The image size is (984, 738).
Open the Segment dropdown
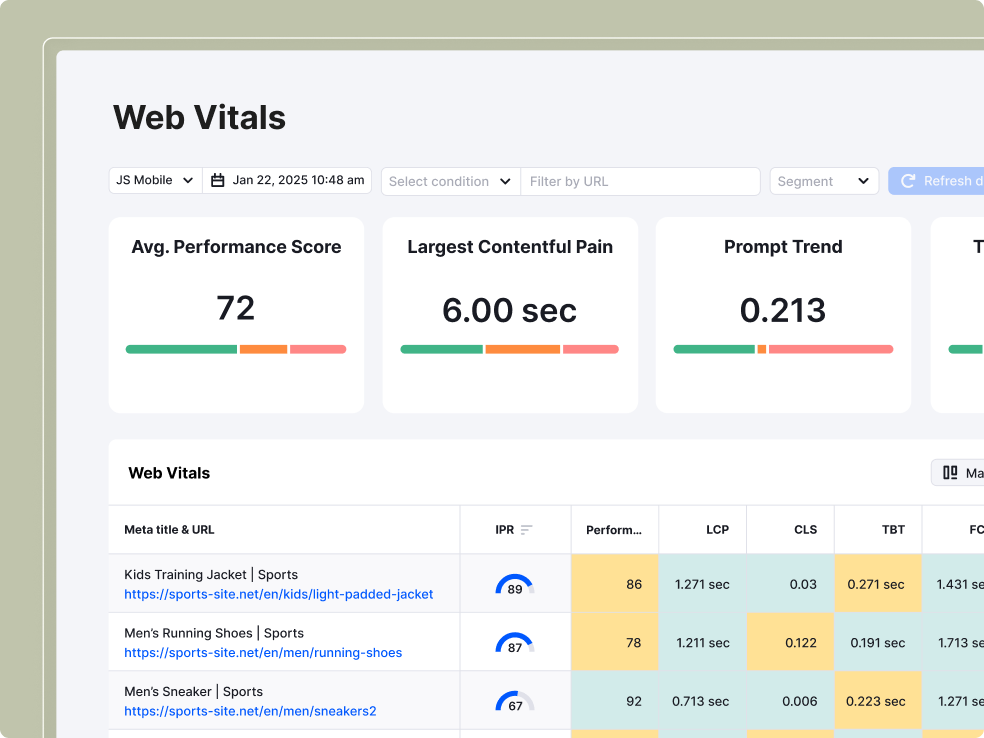[x=823, y=181]
